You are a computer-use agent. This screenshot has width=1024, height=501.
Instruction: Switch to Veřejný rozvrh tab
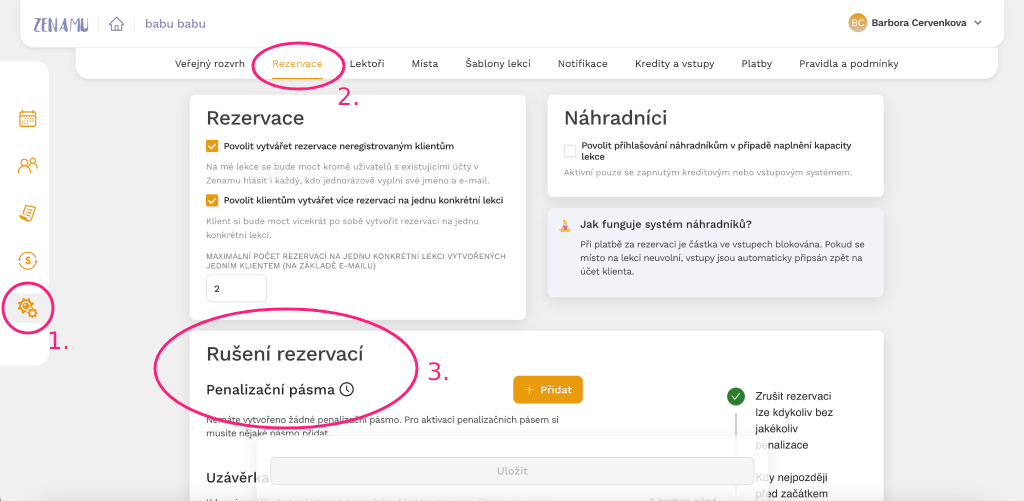210,64
